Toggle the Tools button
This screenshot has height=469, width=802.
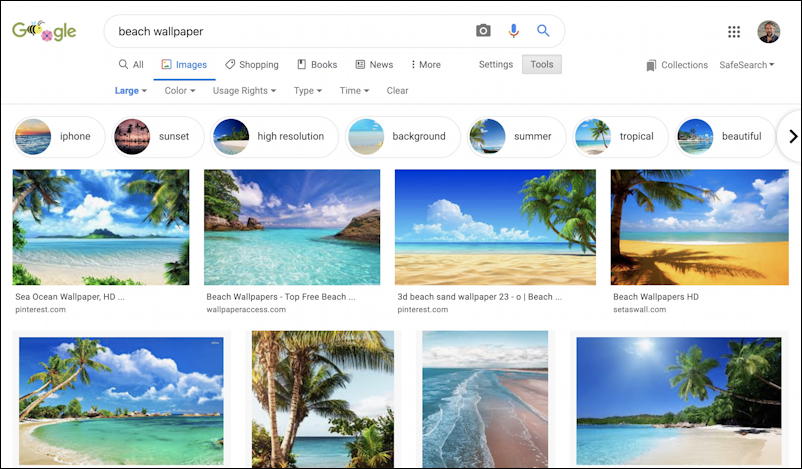pyautogui.click(x=542, y=64)
